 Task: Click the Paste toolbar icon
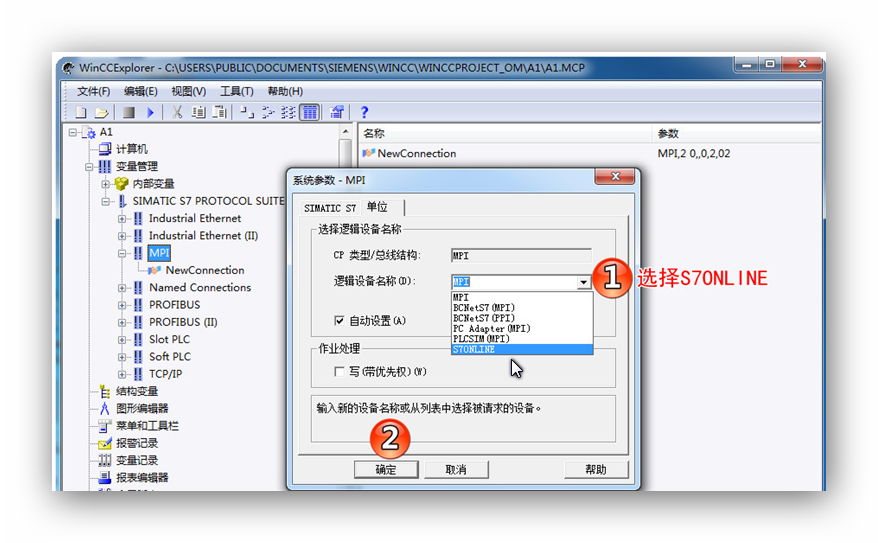[220, 113]
